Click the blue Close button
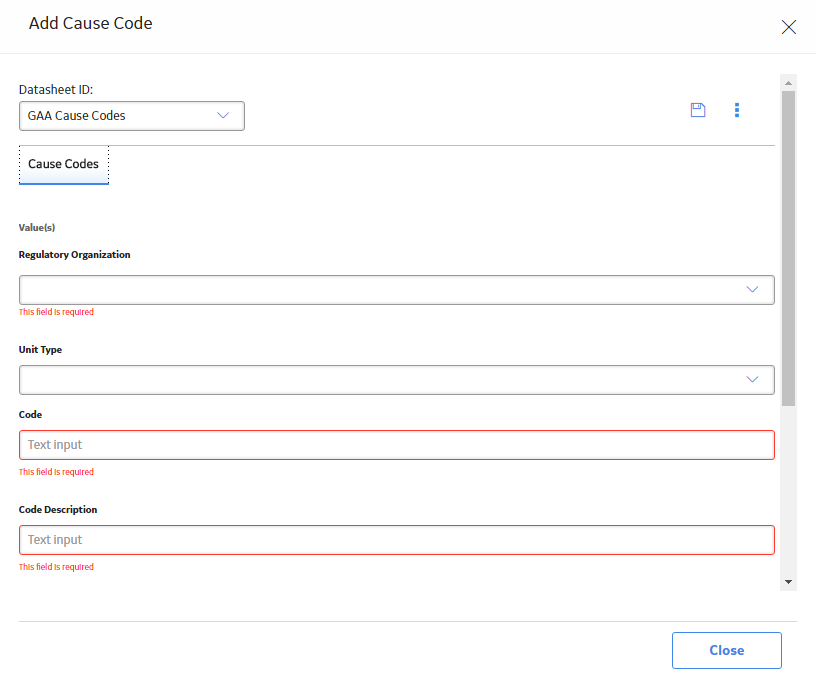816x679 pixels. [726, 650]
